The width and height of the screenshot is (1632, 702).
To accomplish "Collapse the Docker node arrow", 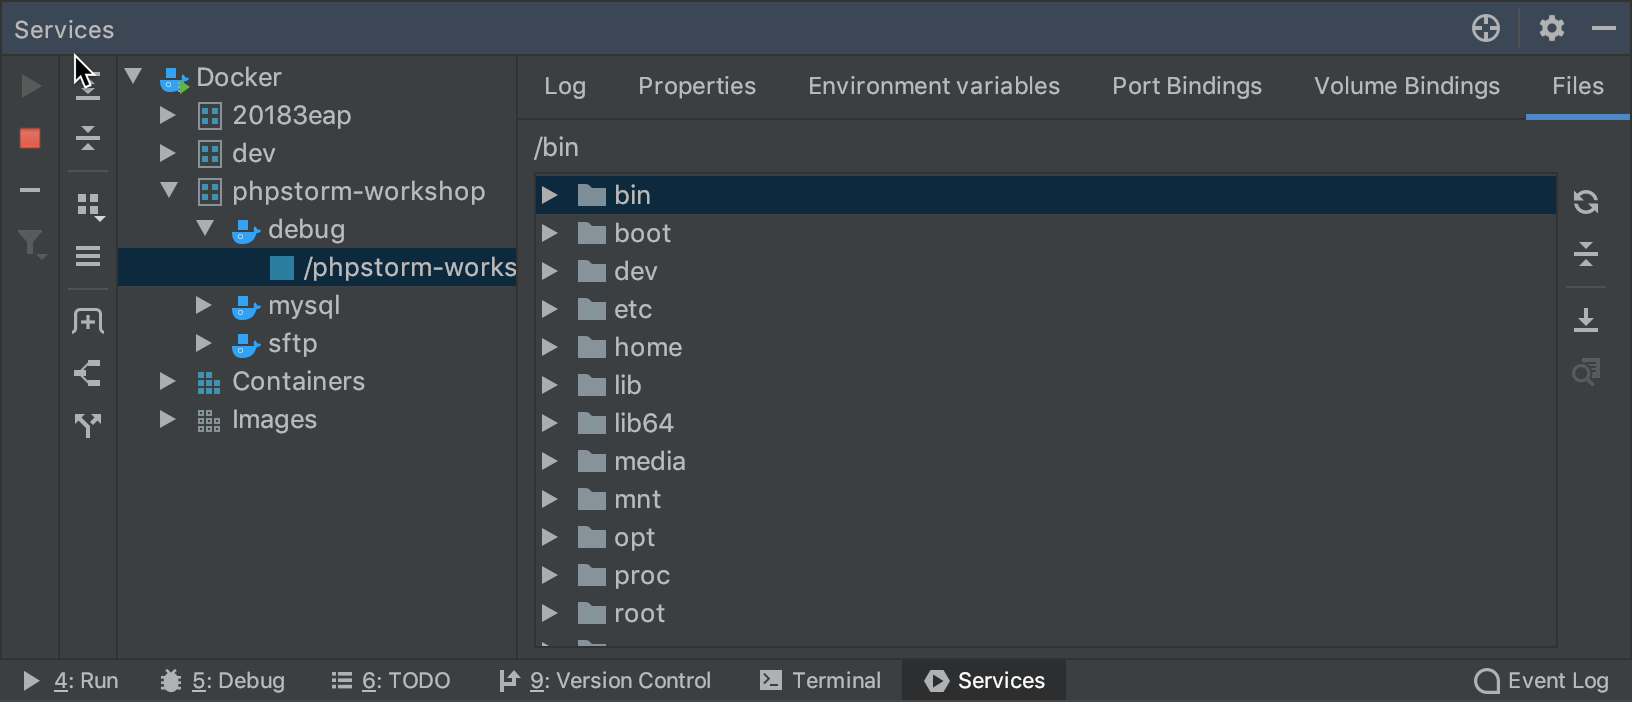I will click(x=133, y=77).
